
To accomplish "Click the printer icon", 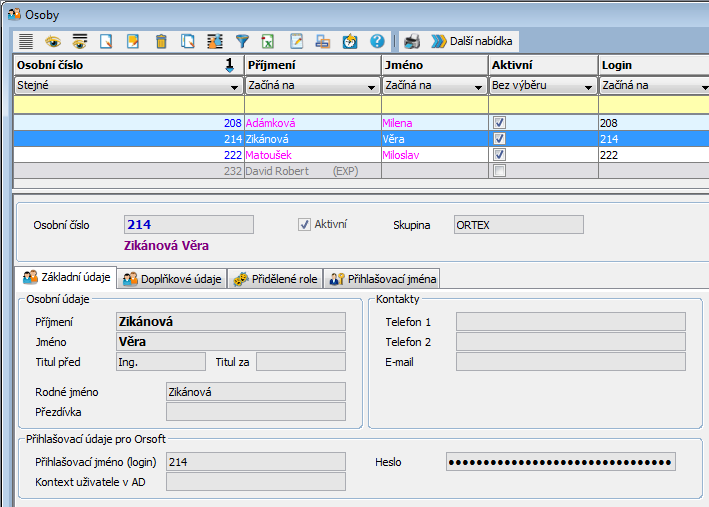I will click(412, 41).
